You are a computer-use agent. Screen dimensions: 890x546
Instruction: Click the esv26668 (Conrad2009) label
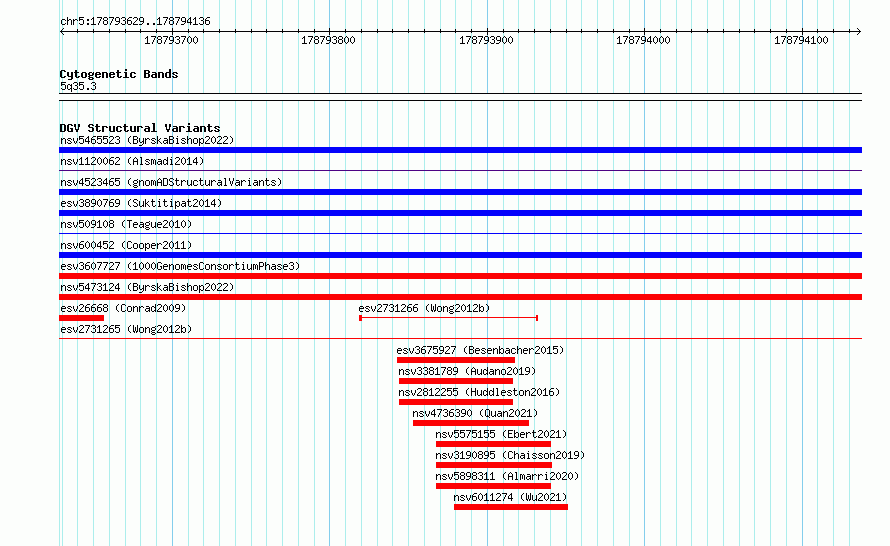(x=123, y=308)
